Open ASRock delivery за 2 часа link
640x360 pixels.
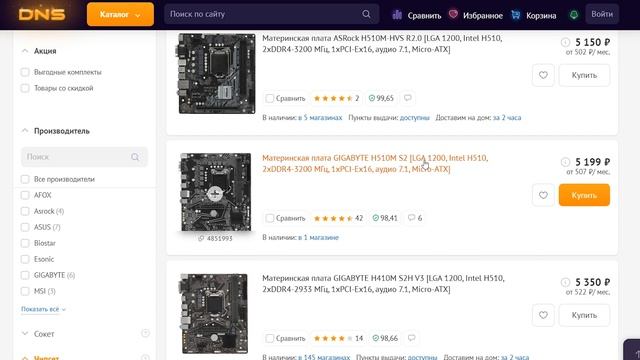point(507,118)
